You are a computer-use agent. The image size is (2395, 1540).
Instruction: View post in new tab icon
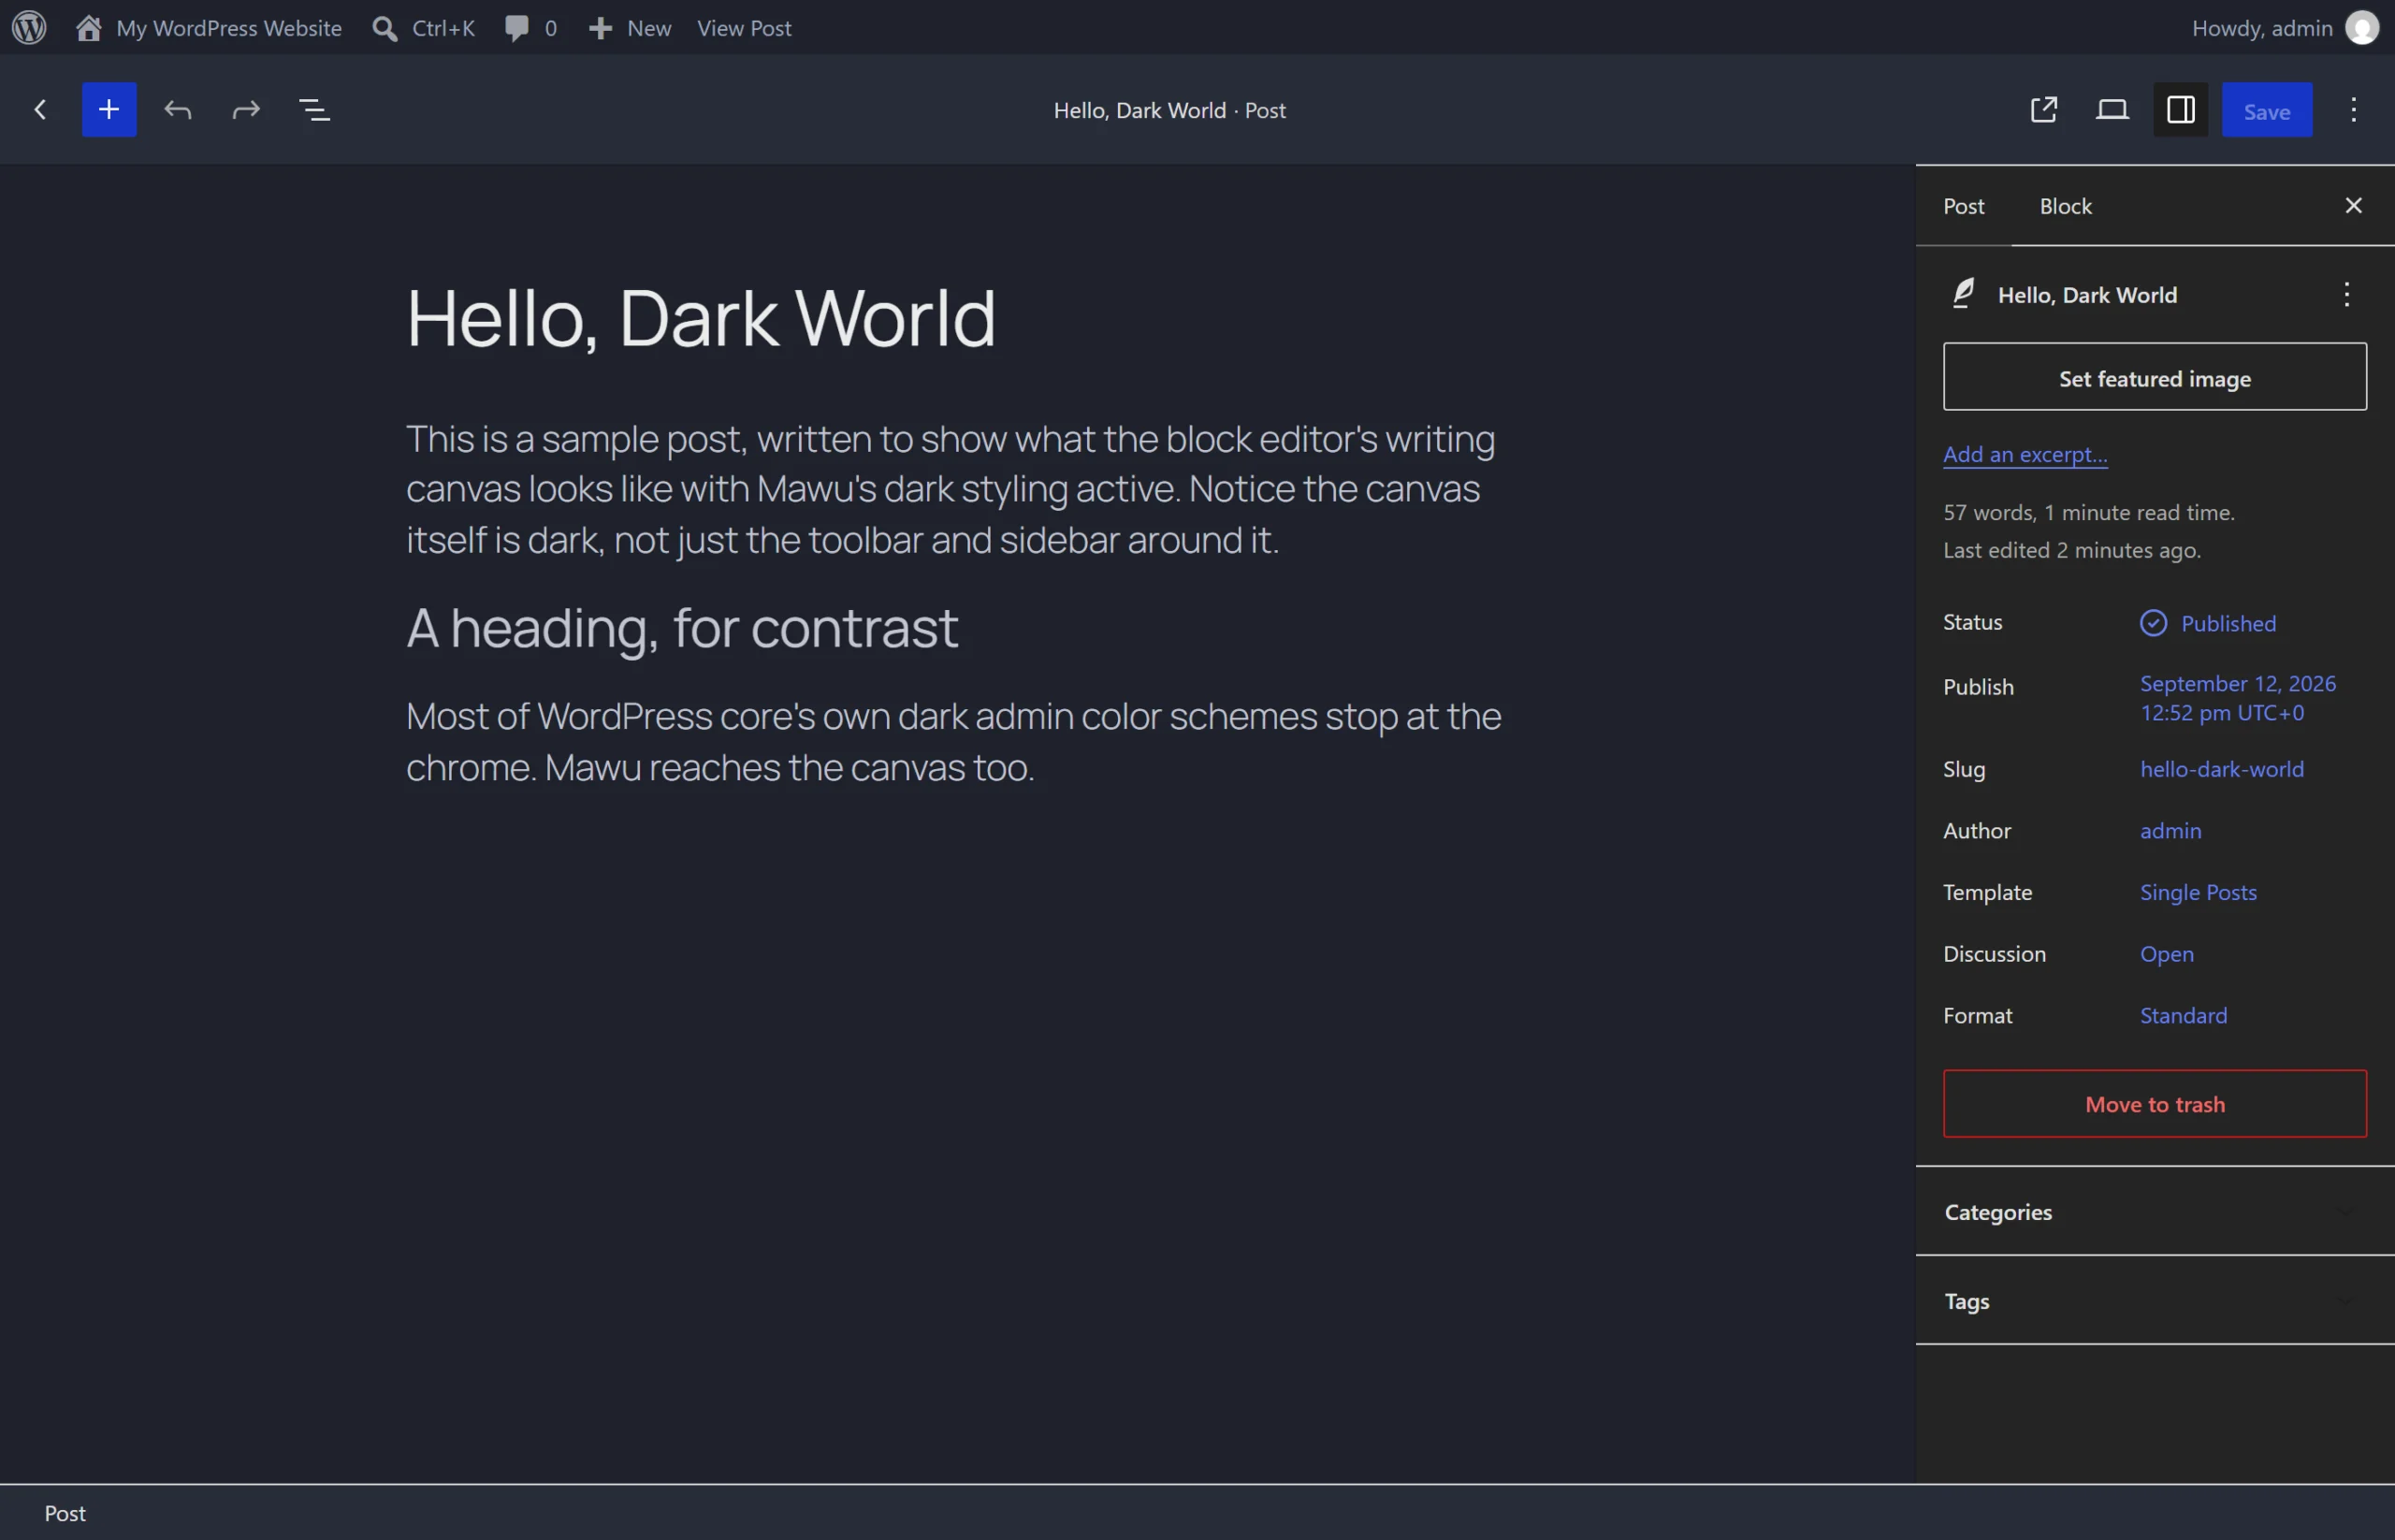tap(2044, 109)
